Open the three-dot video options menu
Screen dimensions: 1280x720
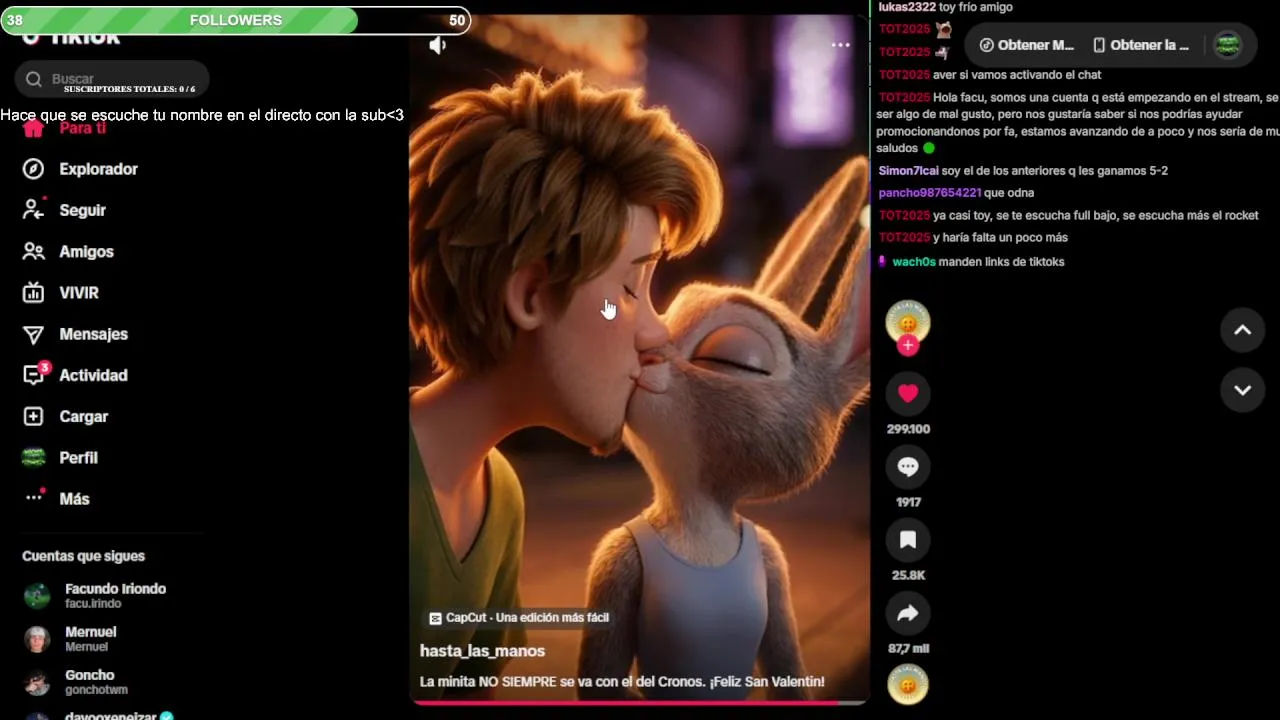840,45
